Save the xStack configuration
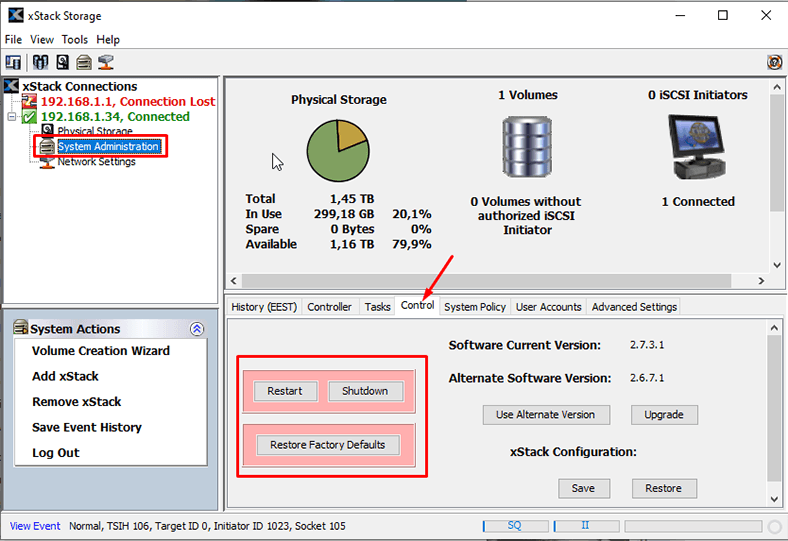This screenshot has width=788, height=541. (583, 488)
